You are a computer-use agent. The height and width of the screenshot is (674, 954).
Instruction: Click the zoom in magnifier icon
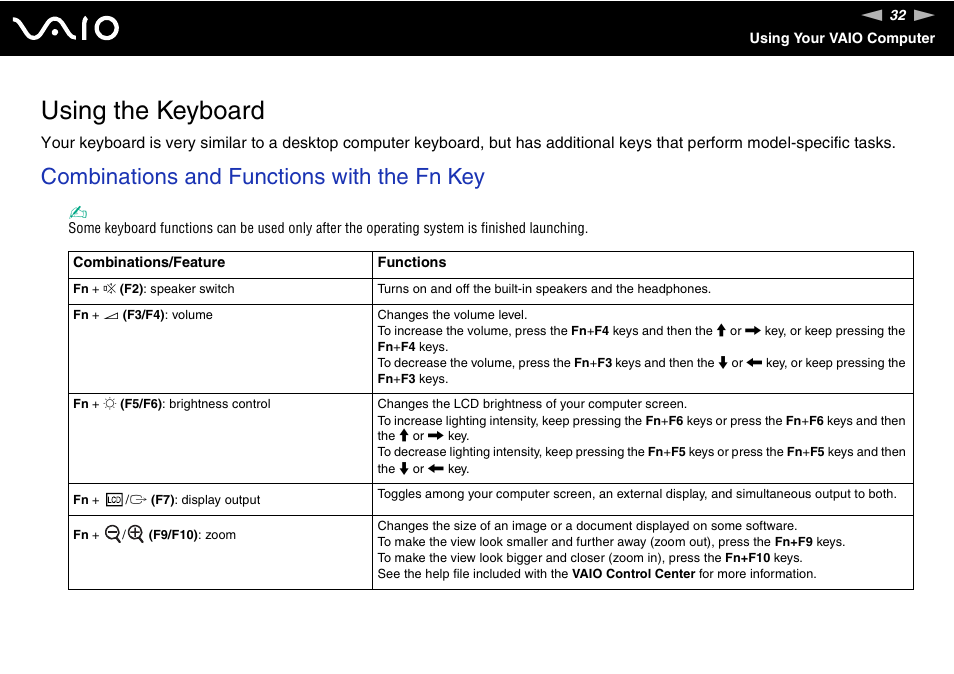pyautogui.click(x=135, y=534)
